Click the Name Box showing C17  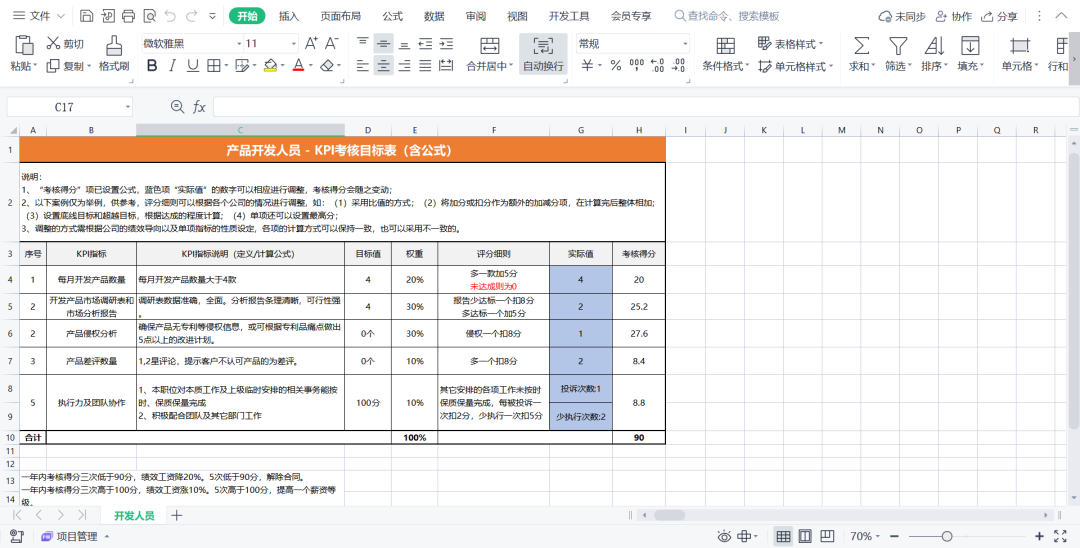[x=64, y=107]
